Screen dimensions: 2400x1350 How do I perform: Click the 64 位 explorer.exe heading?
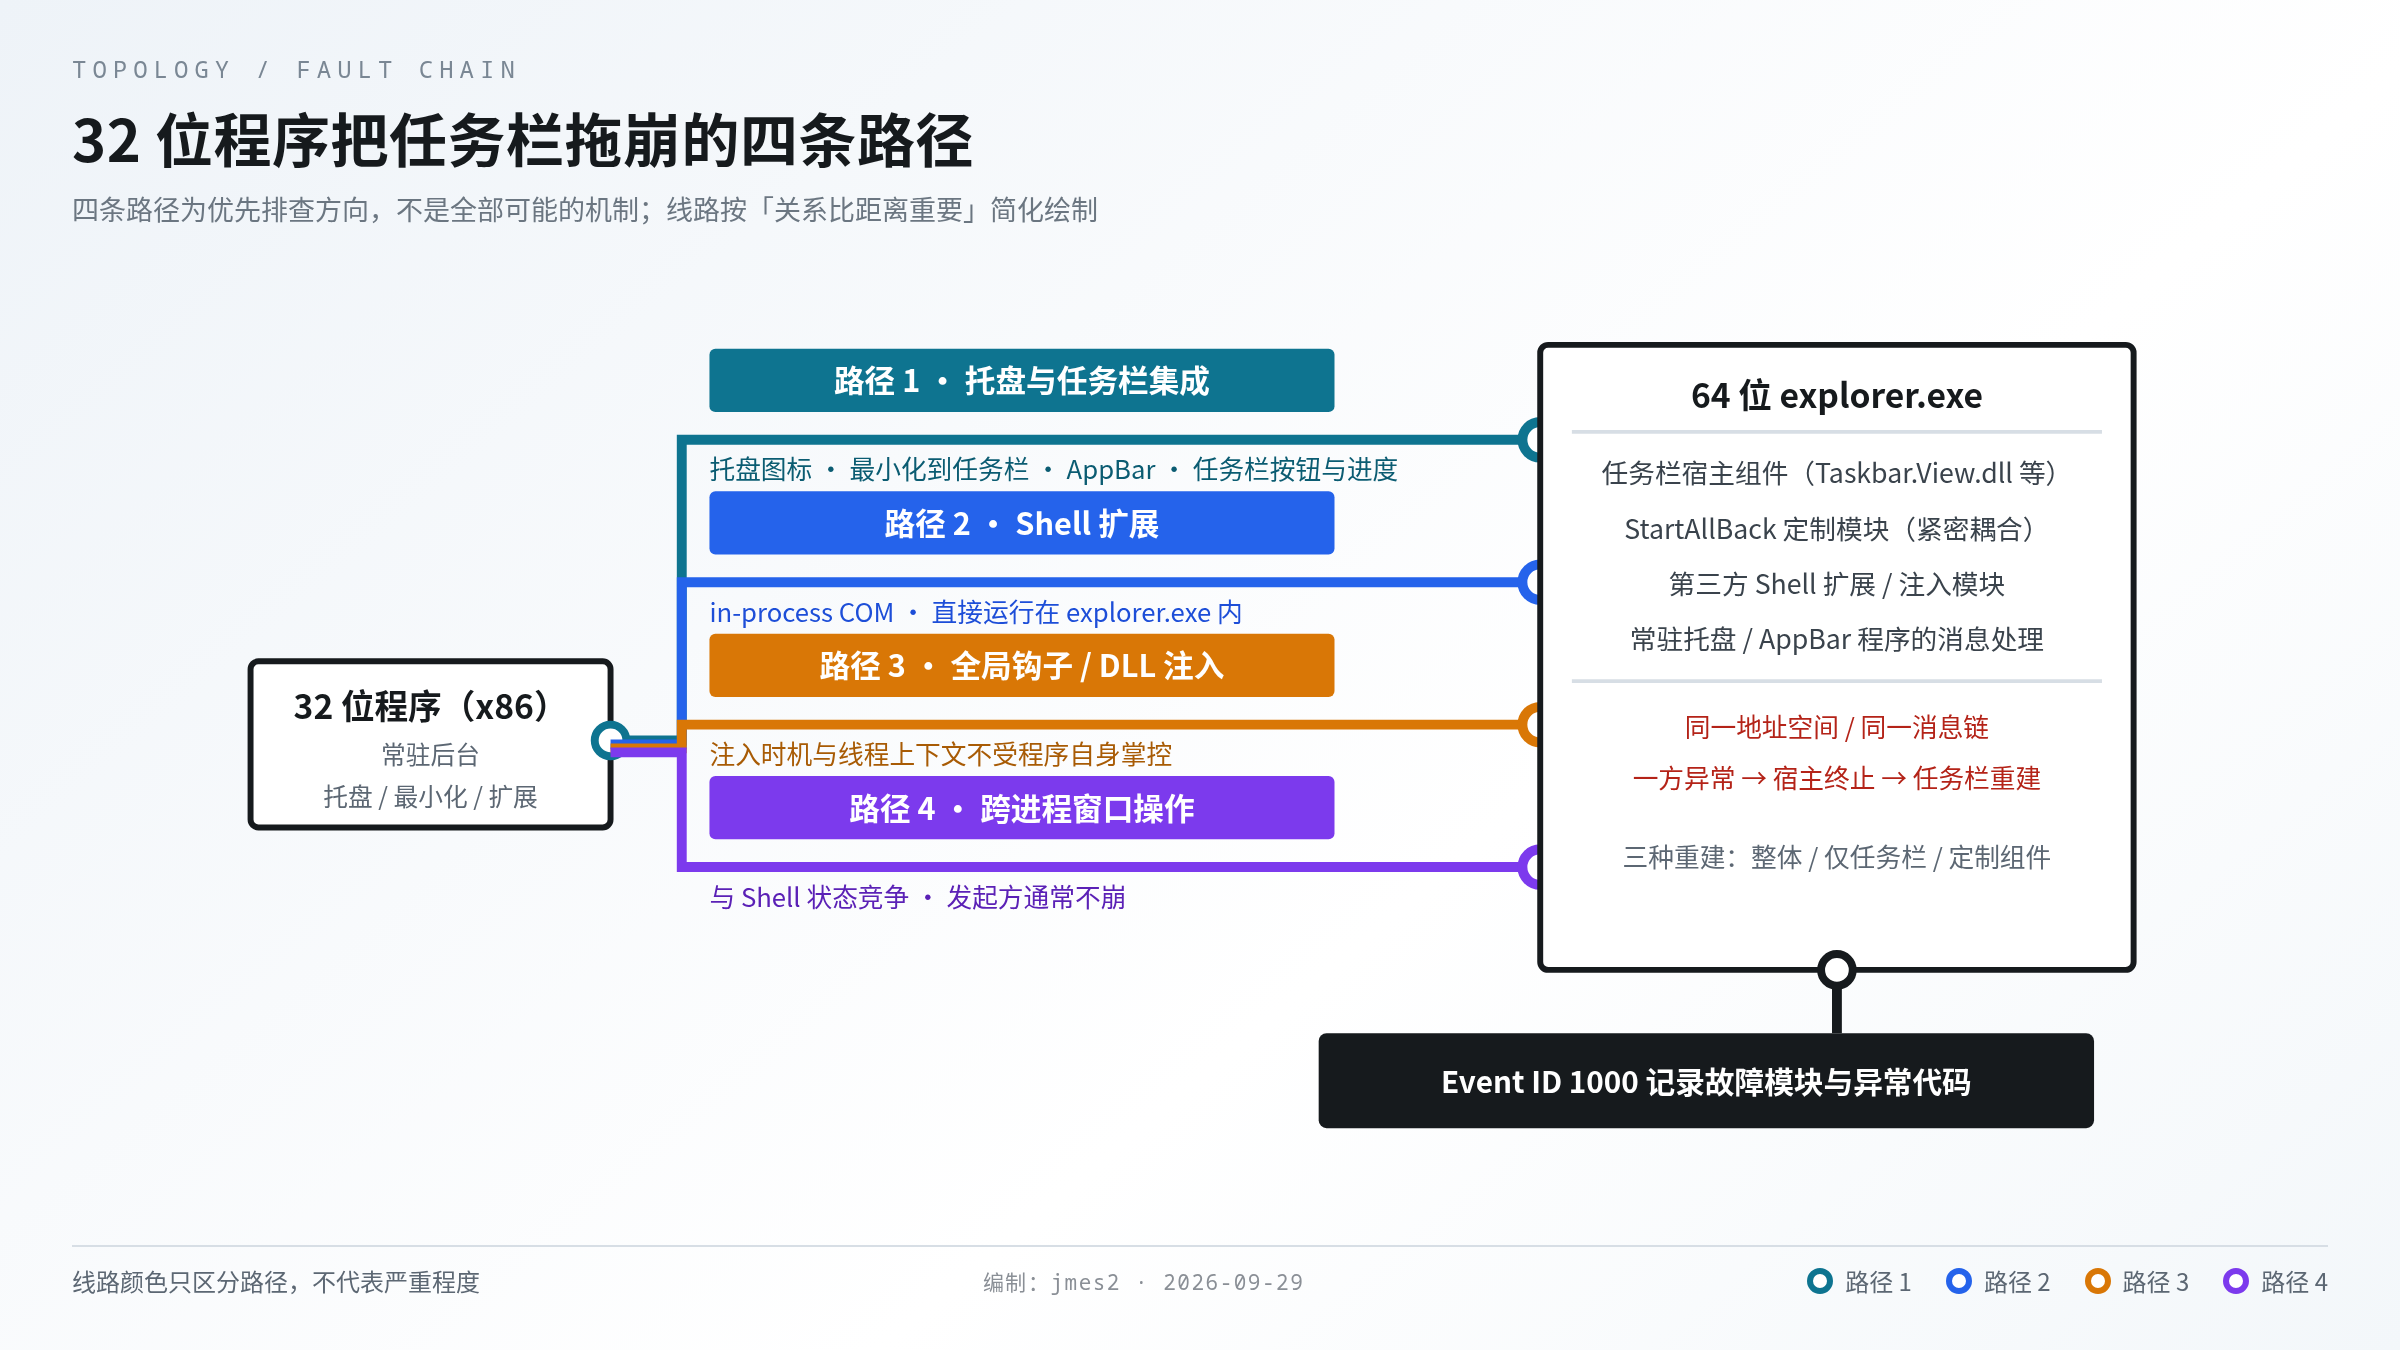pyautogui.click(x=1836, y=396)
